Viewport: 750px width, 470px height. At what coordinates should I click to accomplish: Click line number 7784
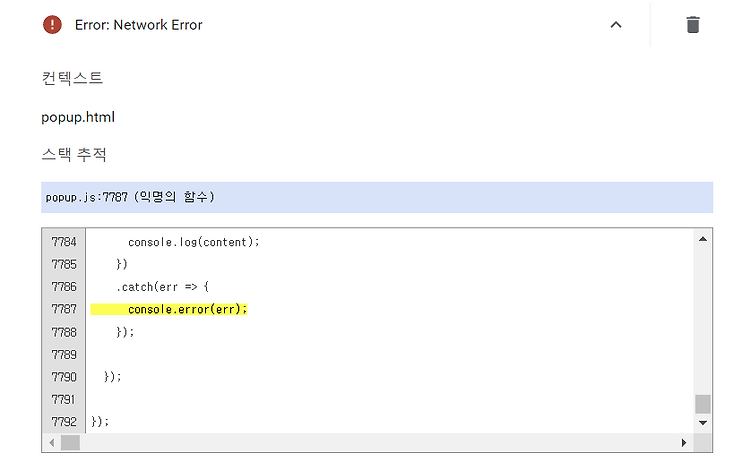64,242
